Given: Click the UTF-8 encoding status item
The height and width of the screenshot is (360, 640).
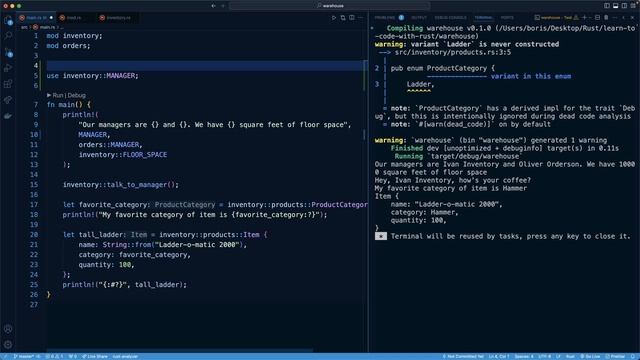Looking at the screenshot, I should tap(544, 356).
